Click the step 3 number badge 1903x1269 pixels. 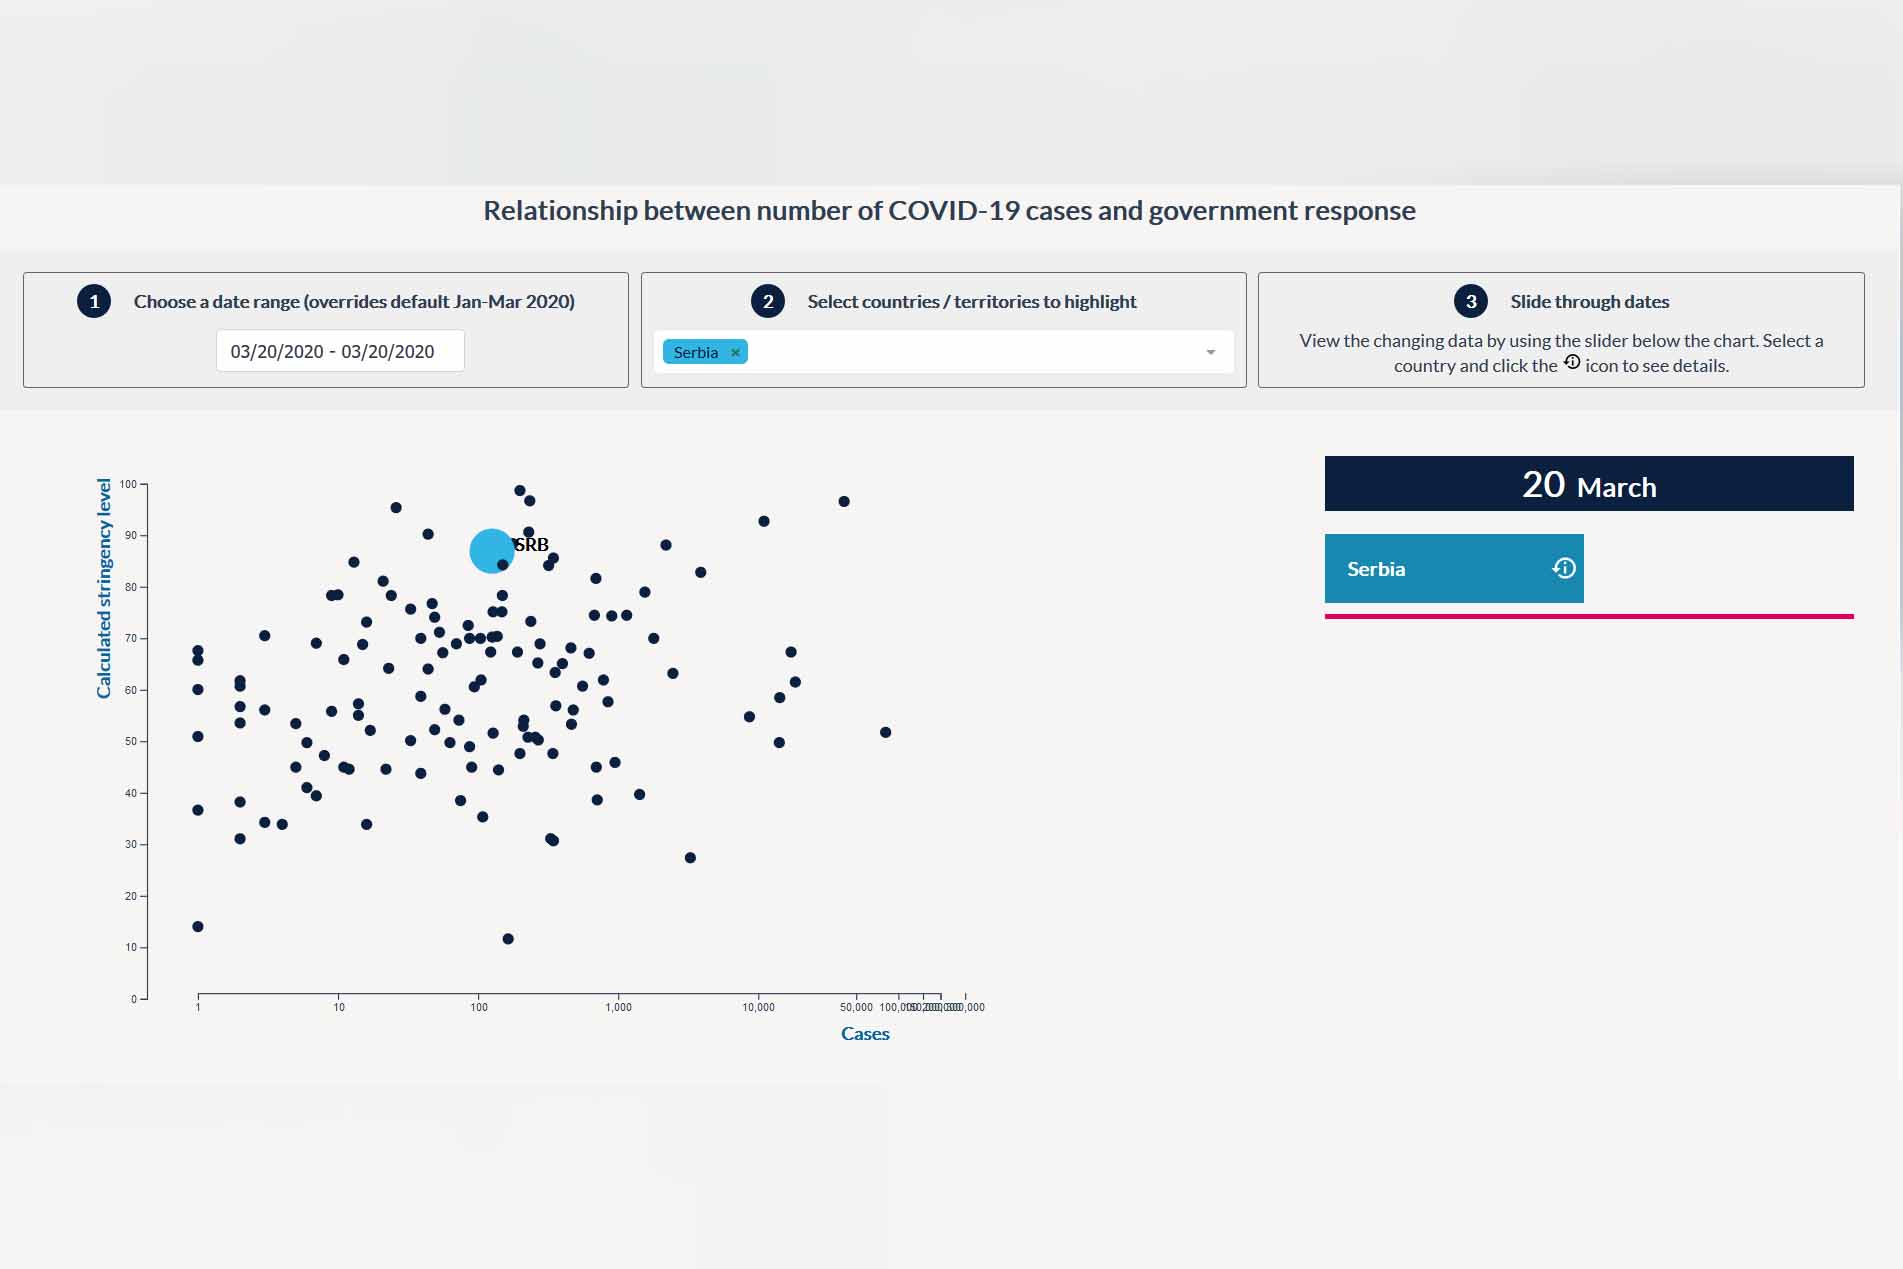(x=1470, y=301)
